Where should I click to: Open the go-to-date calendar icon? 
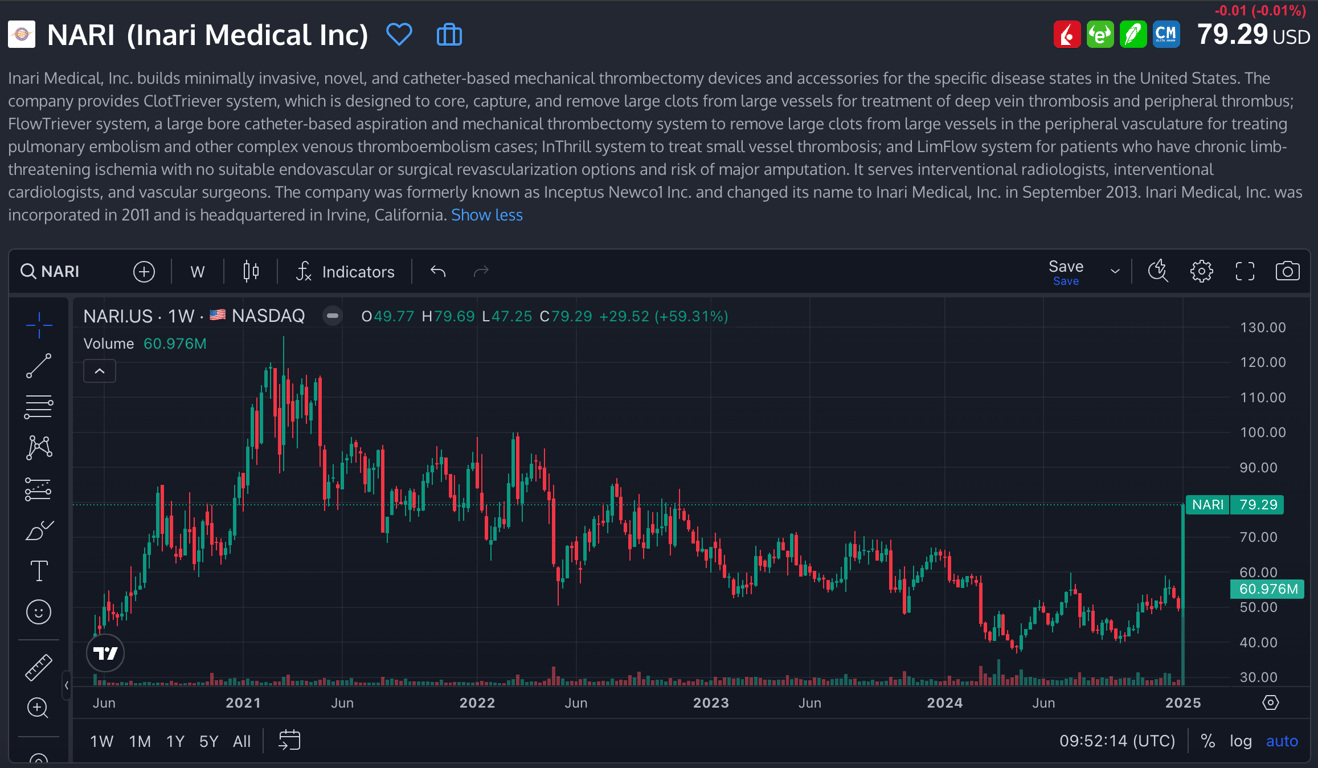click(289, 741)
